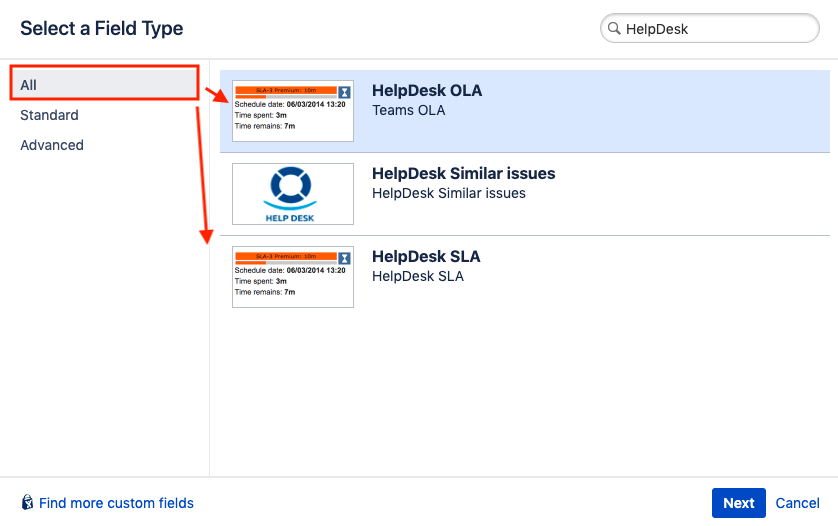Switch to the Standard category
The width and height of the screenshot is (838, 526).
(x=49, y=115)
